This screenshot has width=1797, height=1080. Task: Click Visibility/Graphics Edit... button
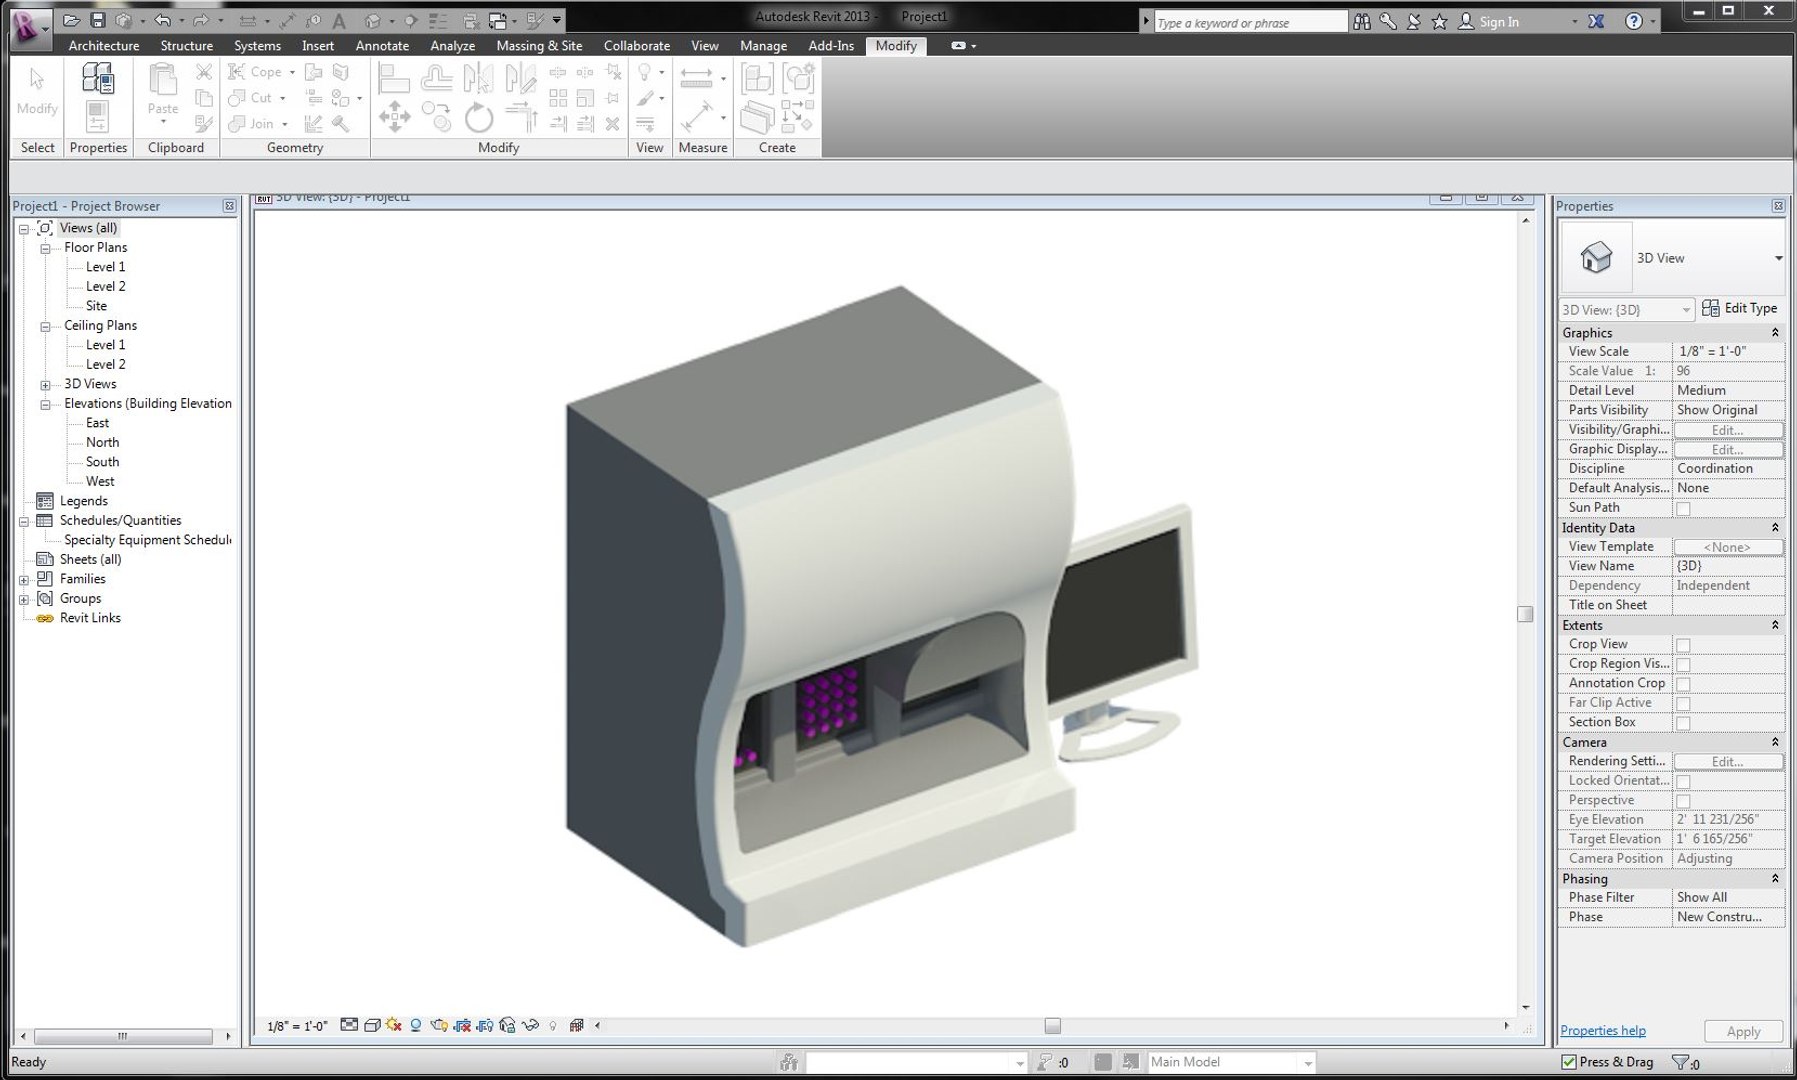click(1728, 430)
